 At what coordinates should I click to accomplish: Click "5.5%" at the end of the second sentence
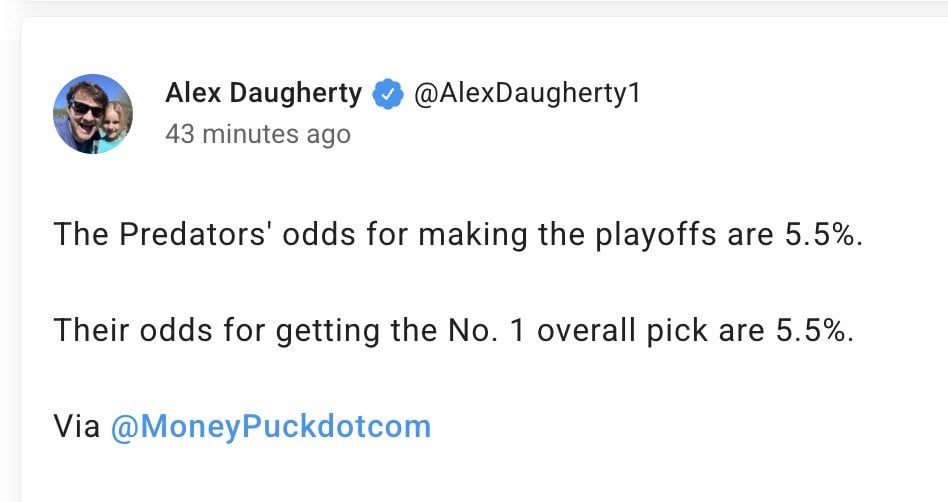point(815,331)
